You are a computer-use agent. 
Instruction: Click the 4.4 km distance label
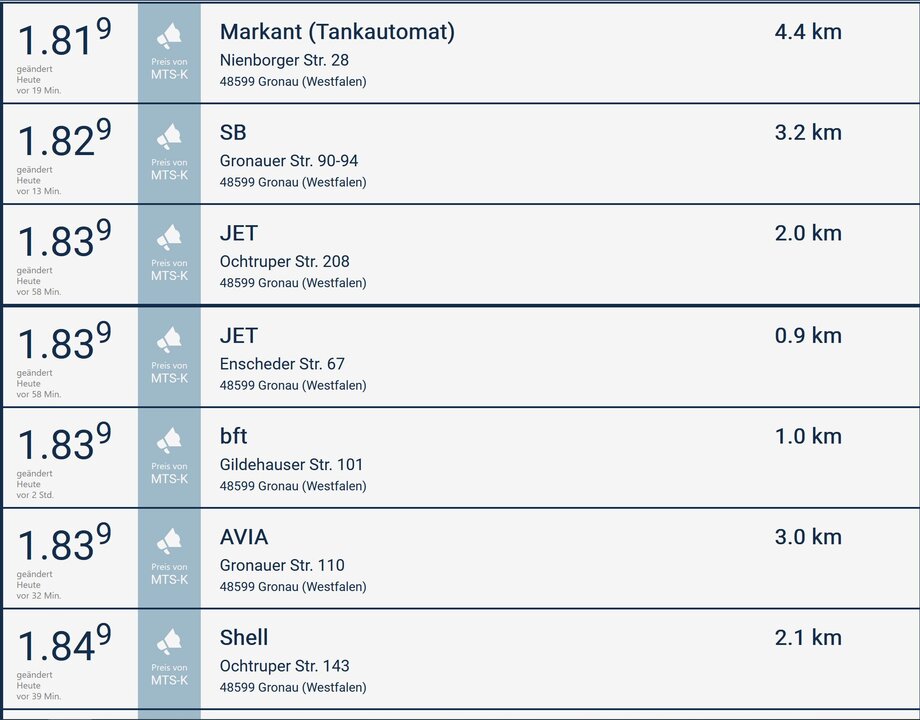coord(808,32)
